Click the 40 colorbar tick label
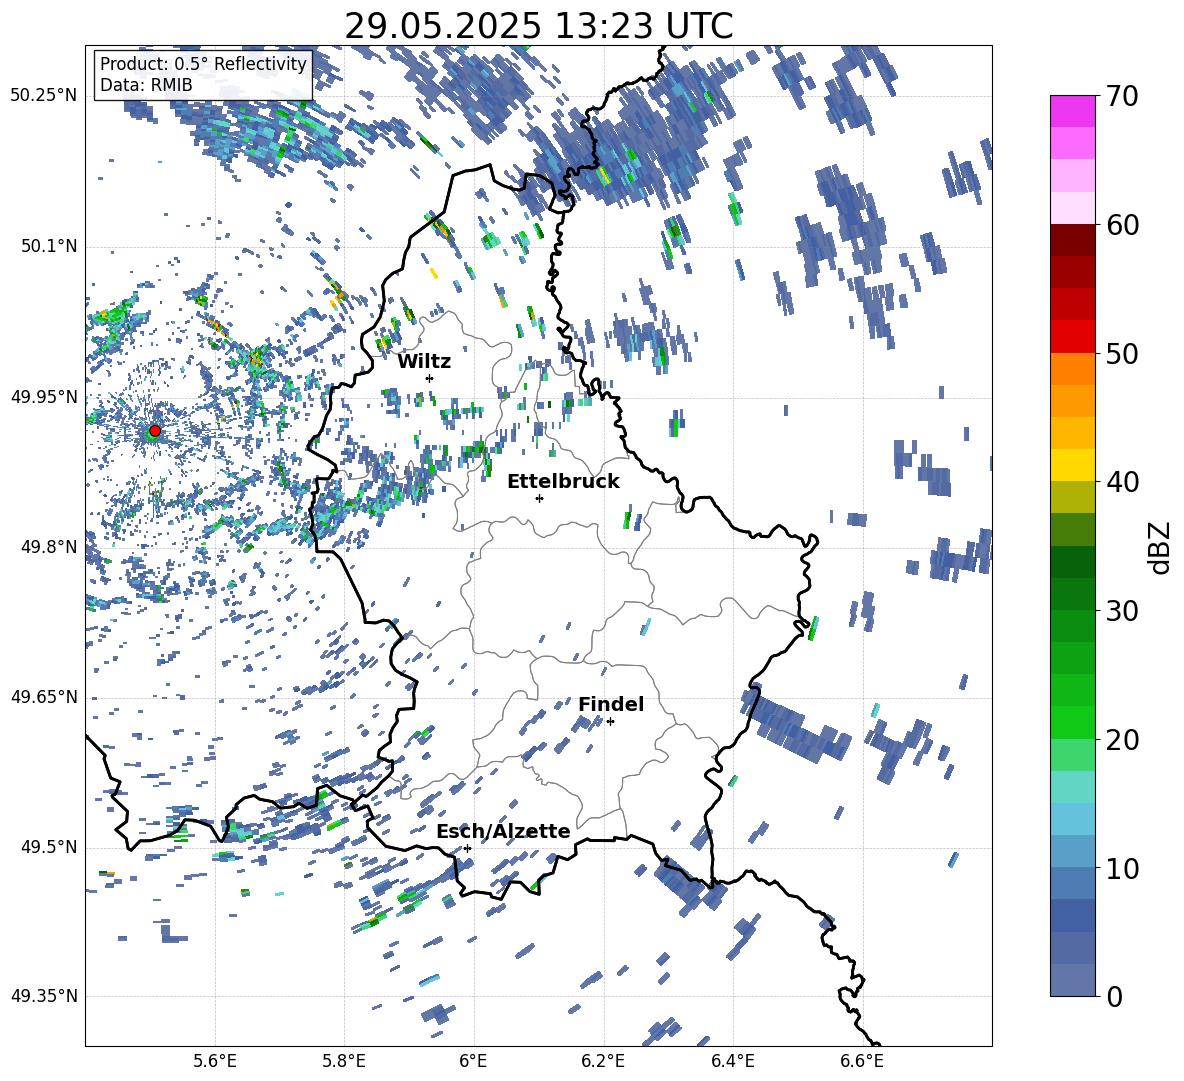The width and height of the screenshot is (1184, 1081). pos(1122,482)
